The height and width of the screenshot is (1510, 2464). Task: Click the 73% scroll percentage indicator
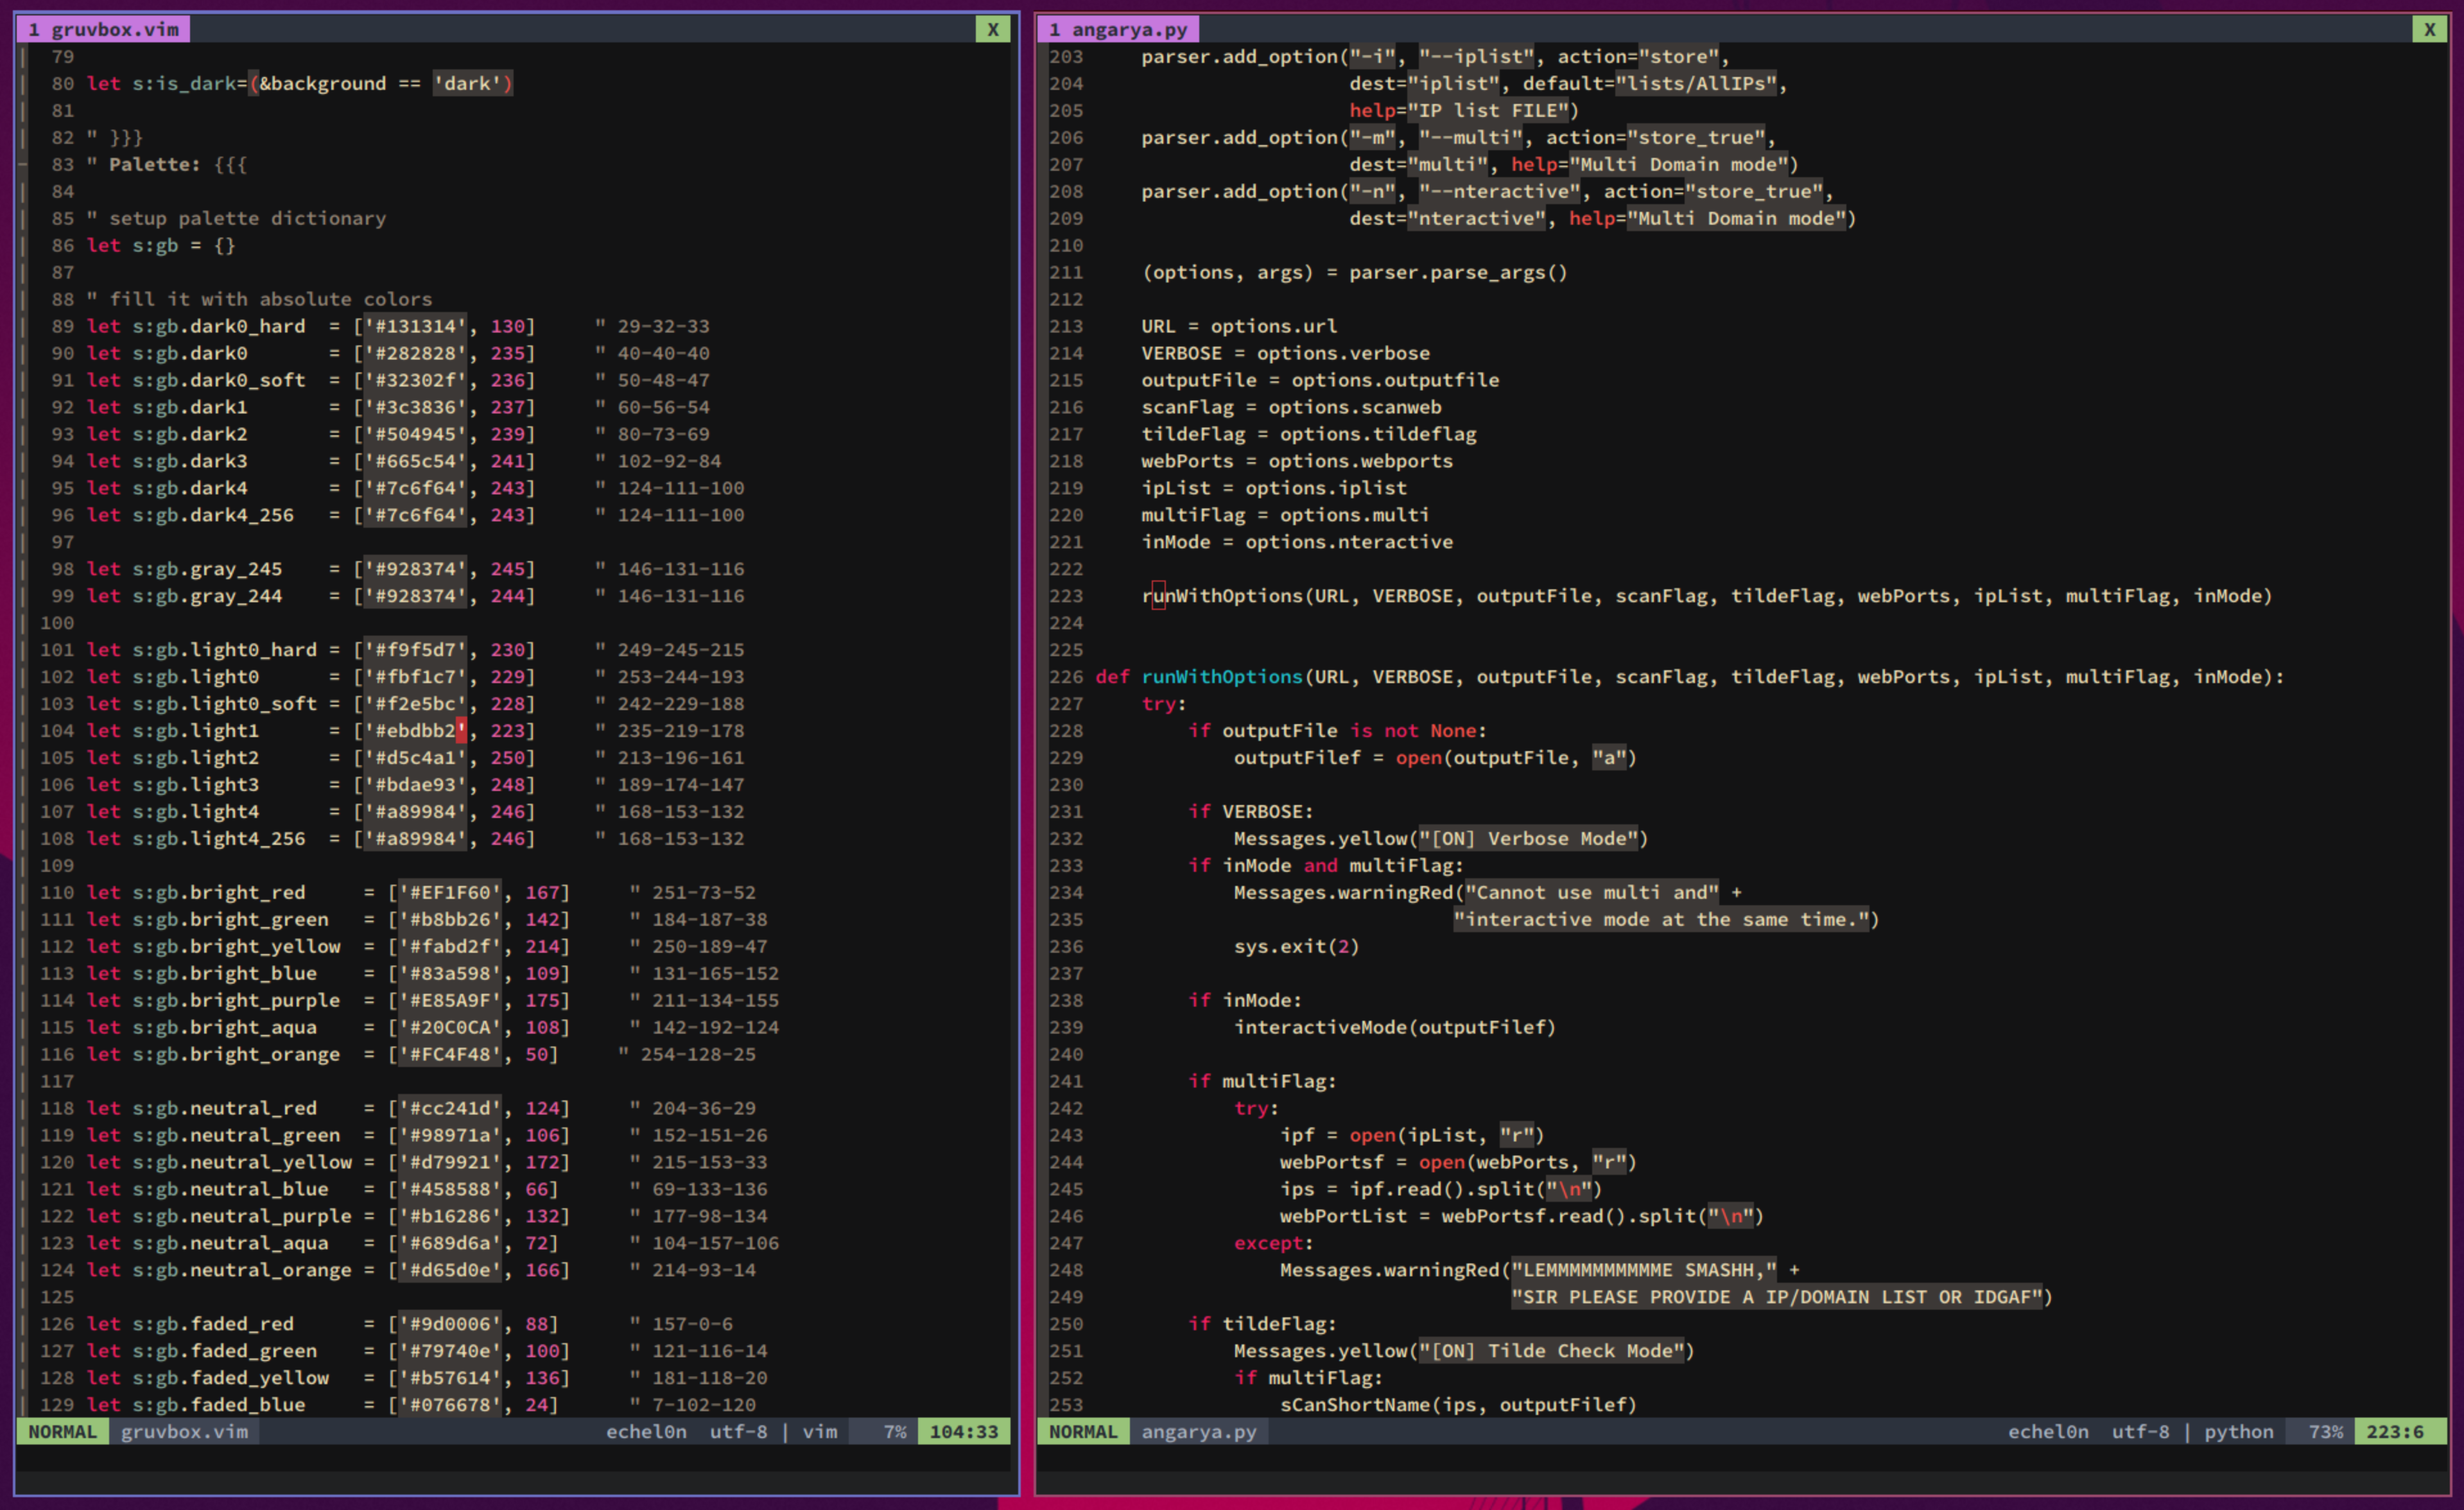pyautogui.click(x=2325, y=1431)
